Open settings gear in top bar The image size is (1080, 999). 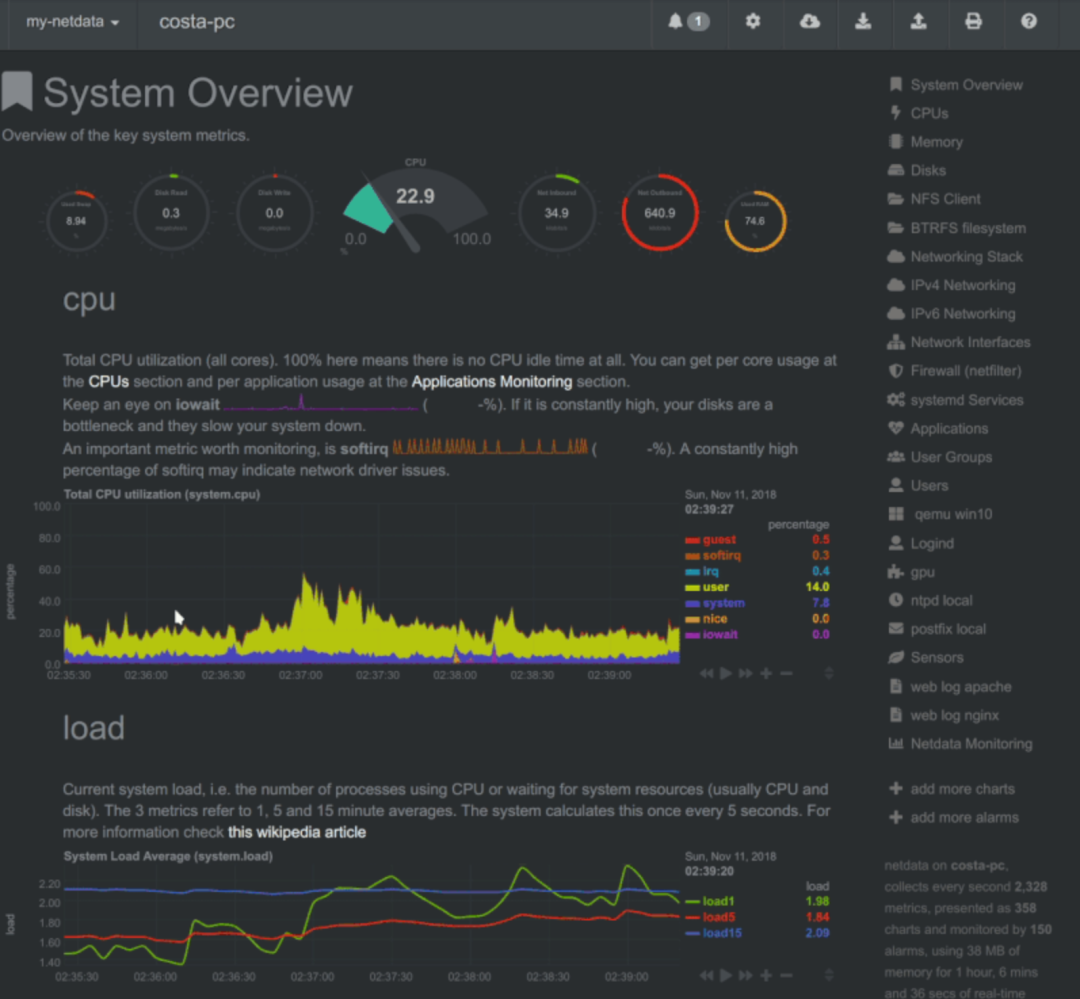(753, 21)
